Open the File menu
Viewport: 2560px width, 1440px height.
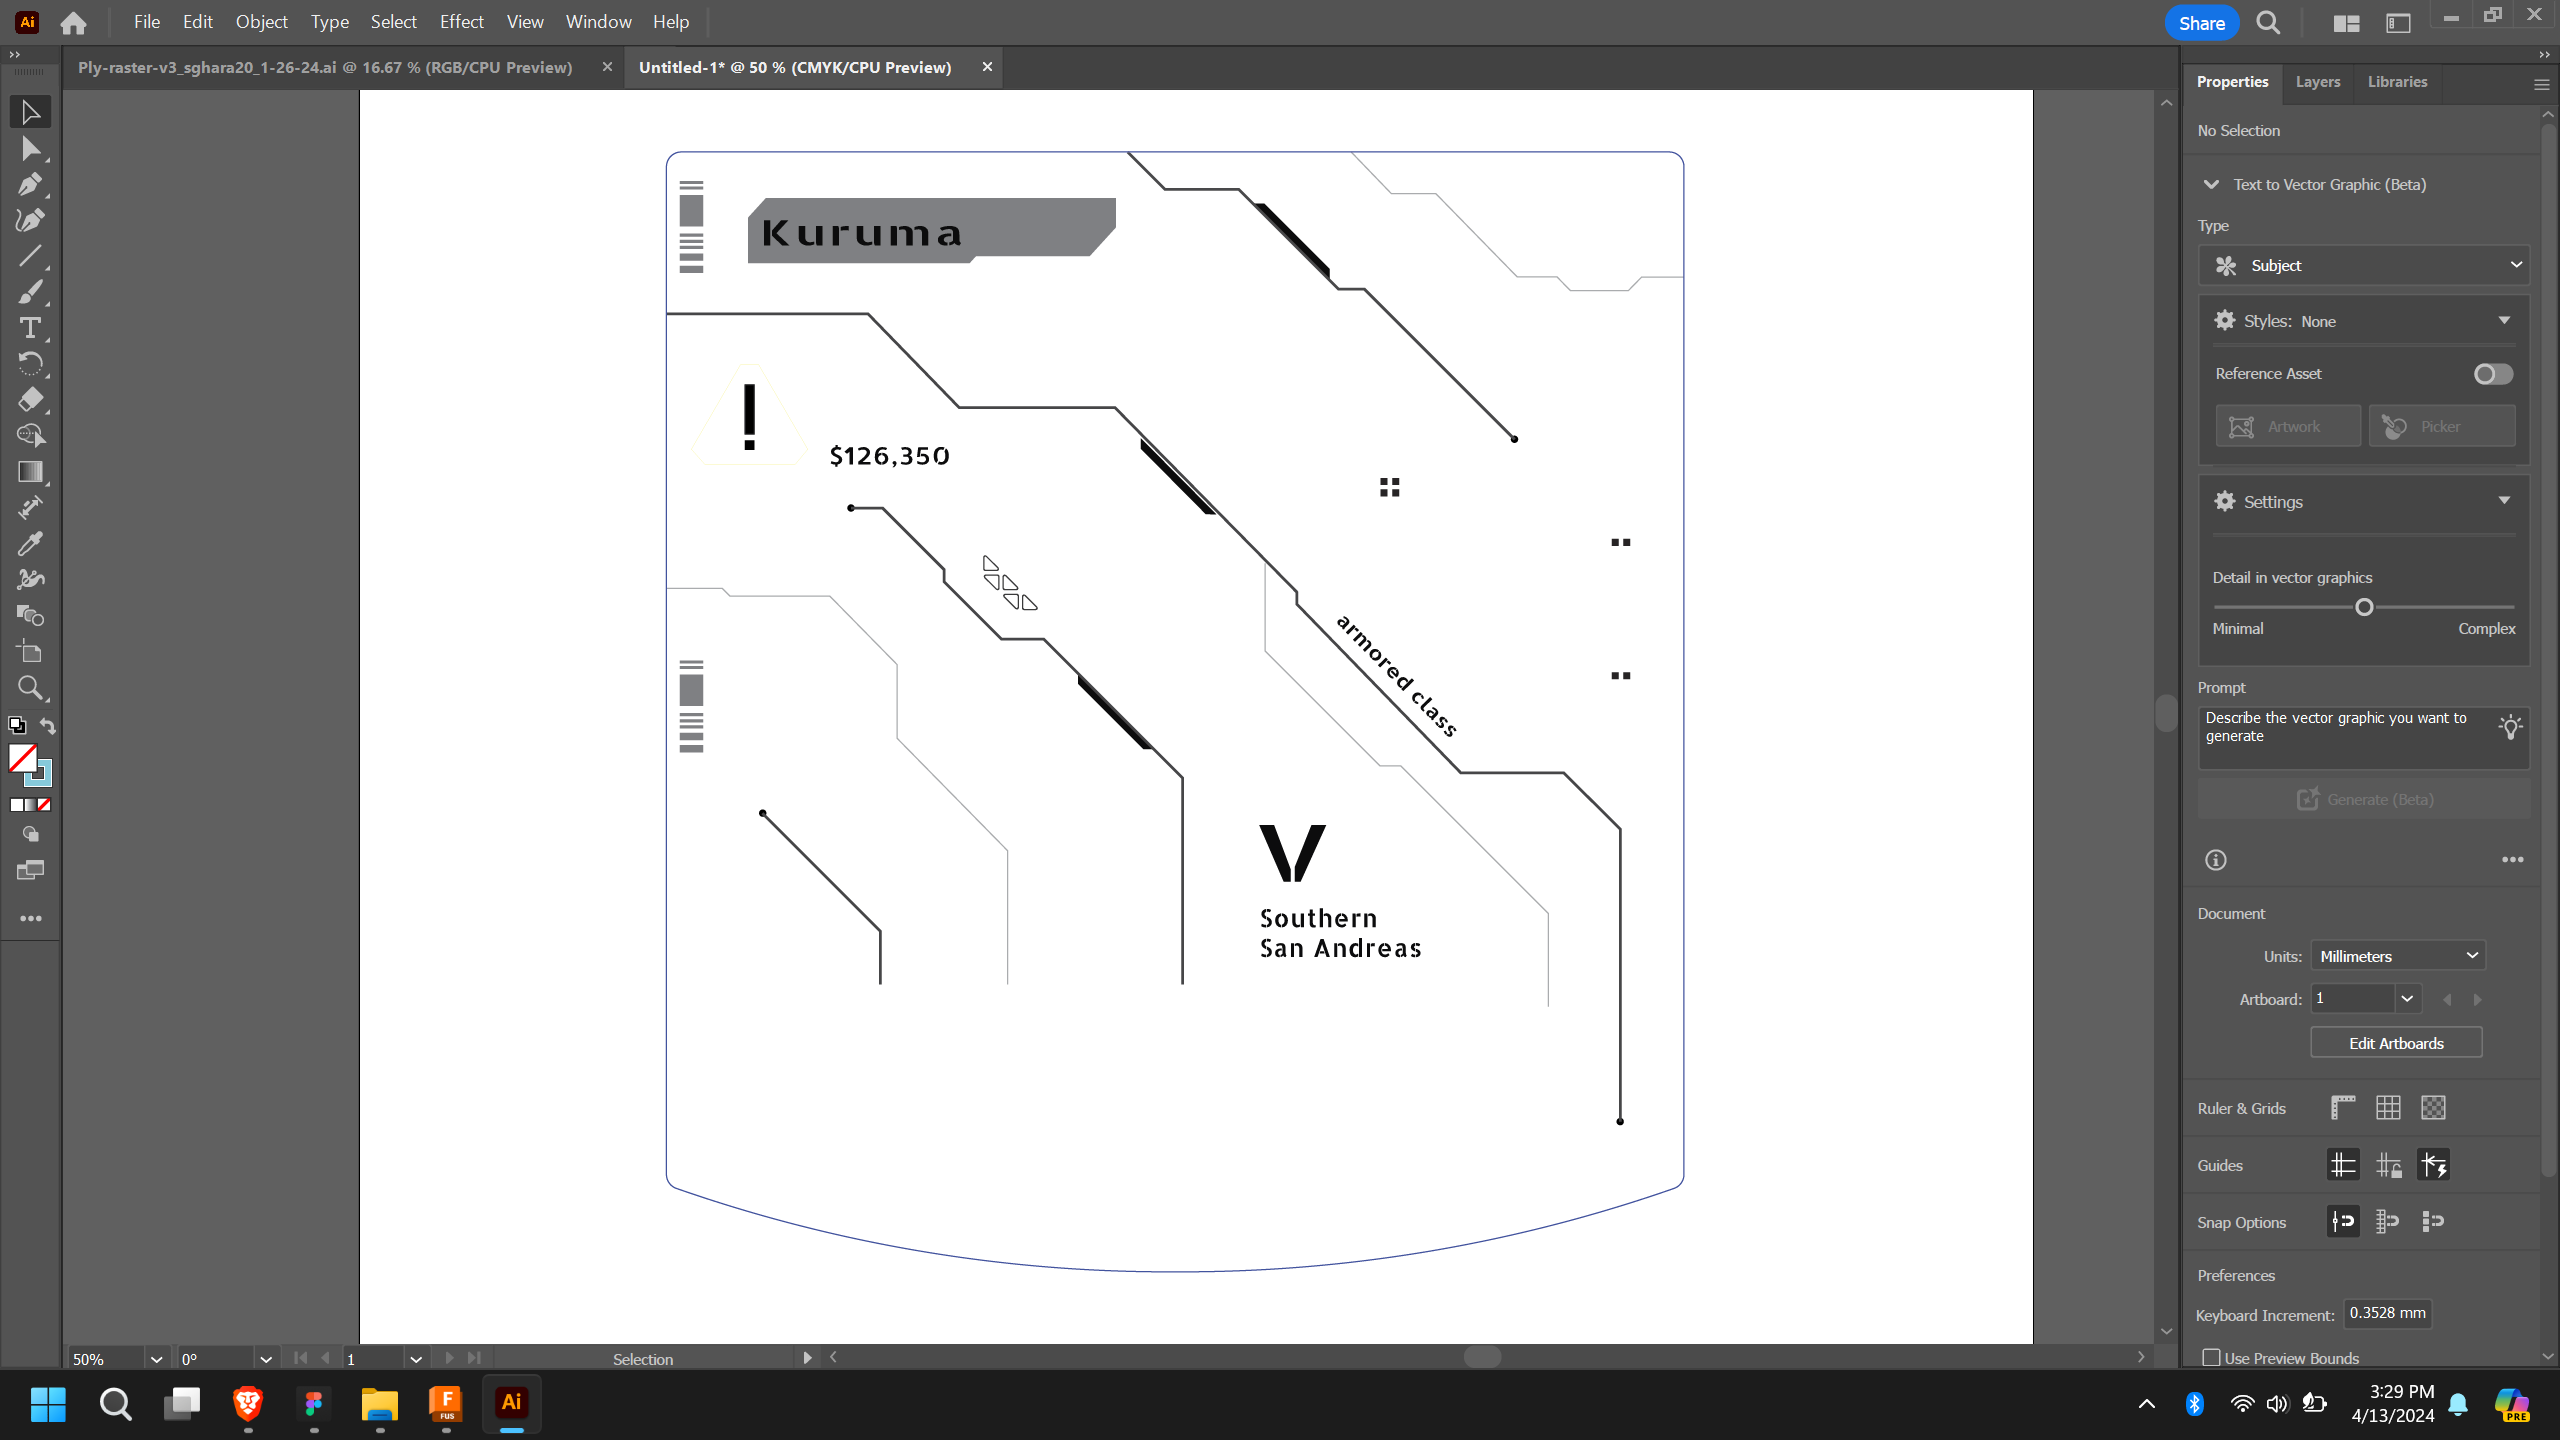[x=146, y=22]
